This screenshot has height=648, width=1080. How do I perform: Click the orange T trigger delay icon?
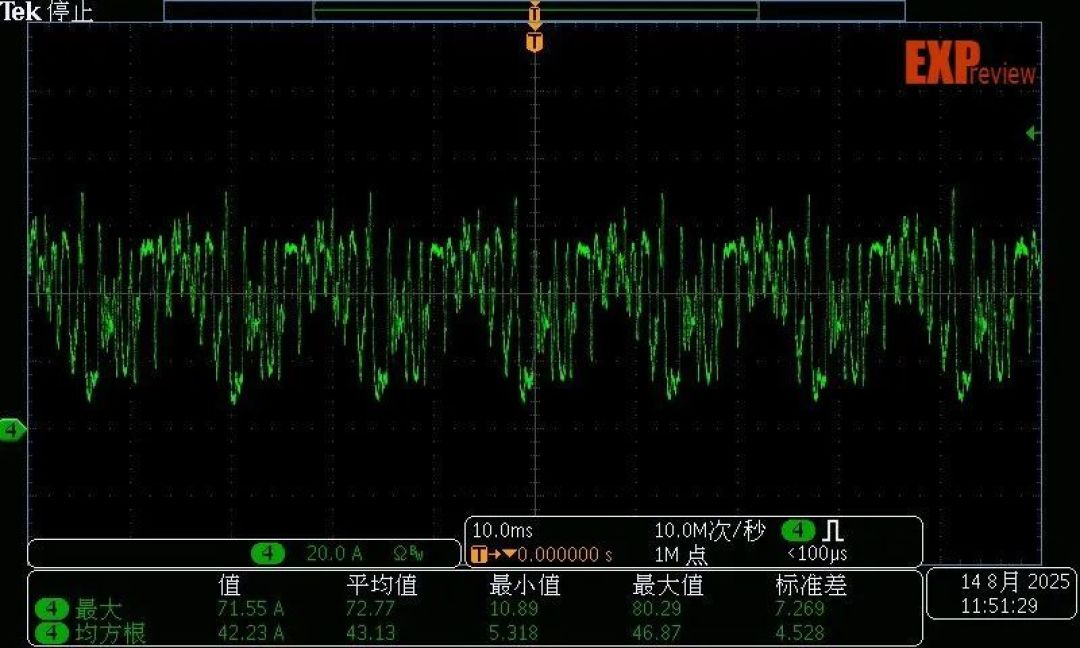(x=479, y=554)
